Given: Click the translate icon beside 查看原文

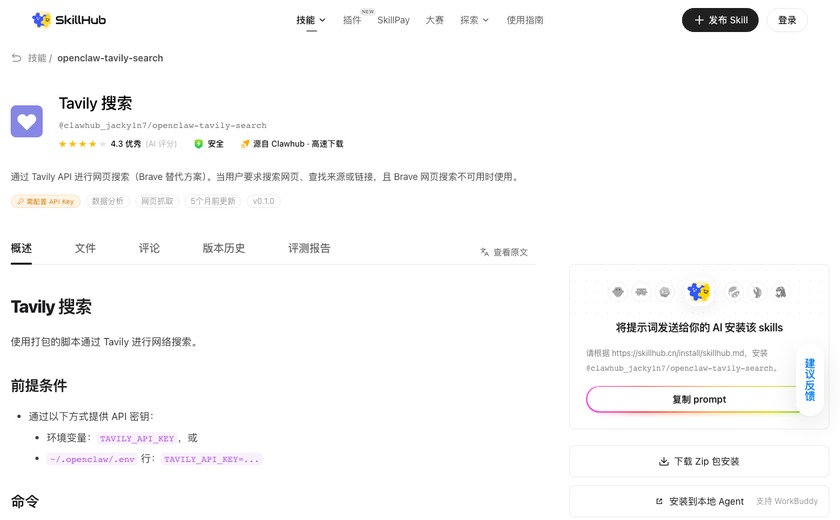Looking at the screenshot, I should [x=485, y=252].
